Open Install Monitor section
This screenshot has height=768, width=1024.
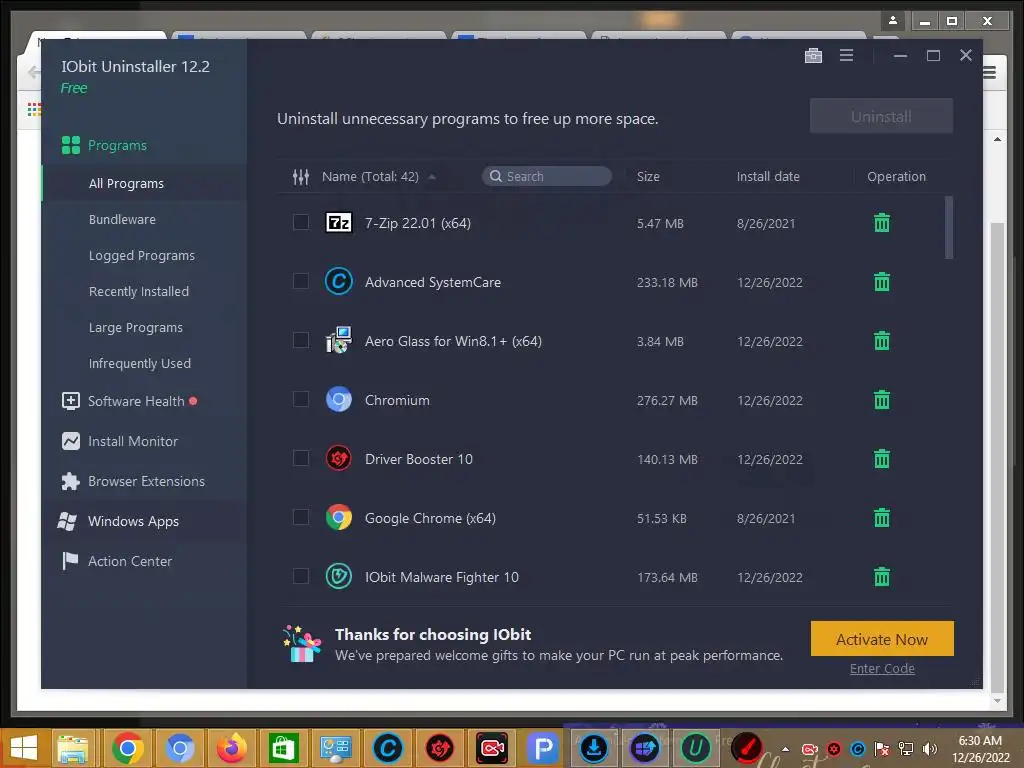133,441
